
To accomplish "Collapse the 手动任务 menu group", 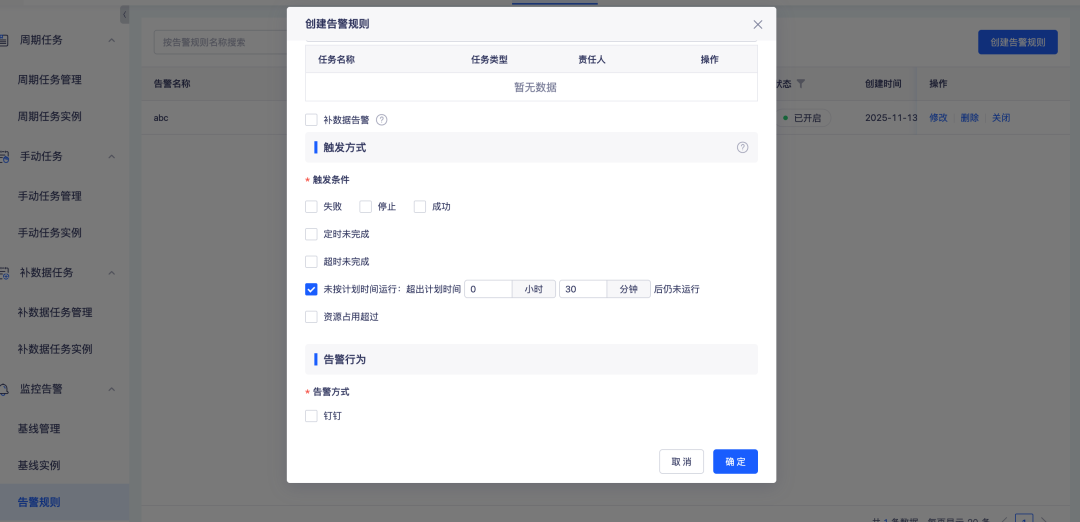I will [x=112, y=157].
